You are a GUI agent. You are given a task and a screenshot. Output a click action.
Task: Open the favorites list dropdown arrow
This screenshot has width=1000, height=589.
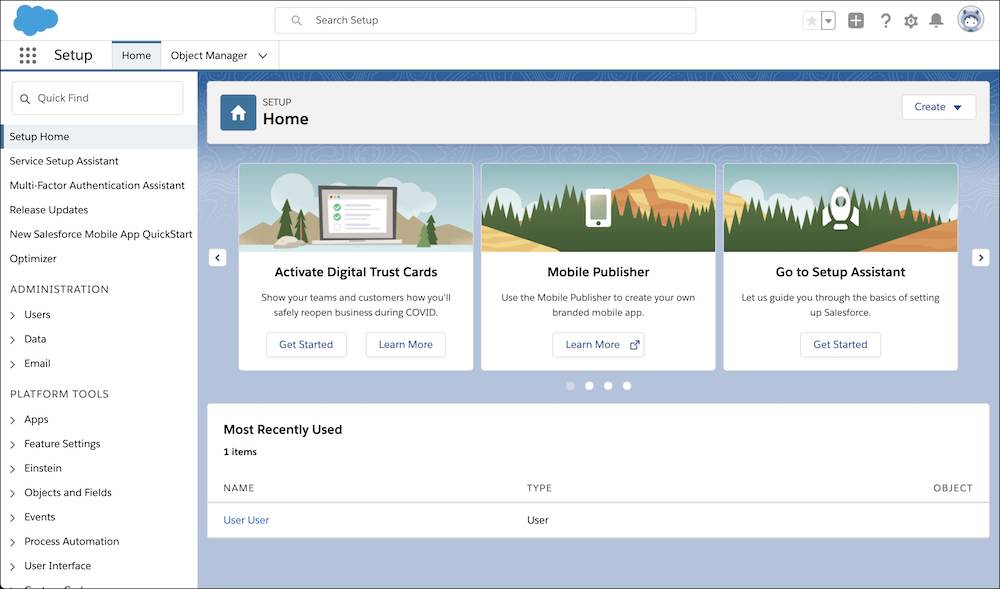pos(828,20)
